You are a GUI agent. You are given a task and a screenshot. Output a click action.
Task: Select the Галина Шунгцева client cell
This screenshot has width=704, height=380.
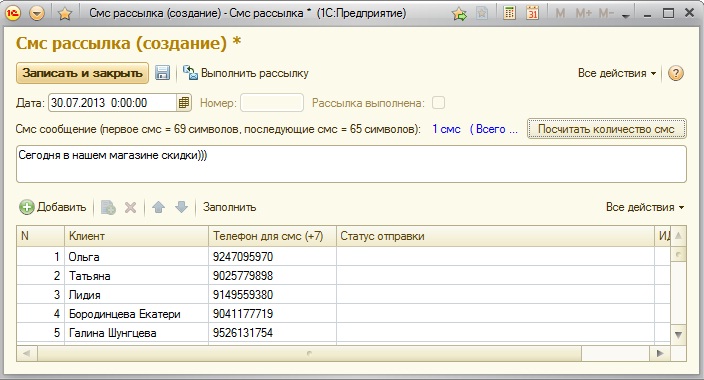[x=136, y=332]
